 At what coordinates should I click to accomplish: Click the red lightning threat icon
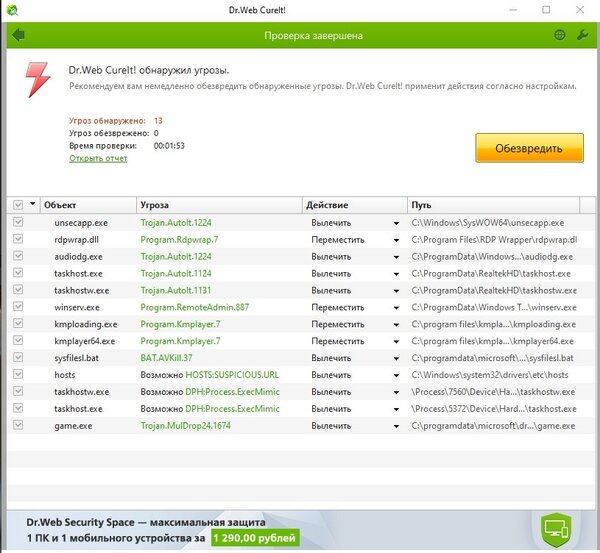[38, 80]
